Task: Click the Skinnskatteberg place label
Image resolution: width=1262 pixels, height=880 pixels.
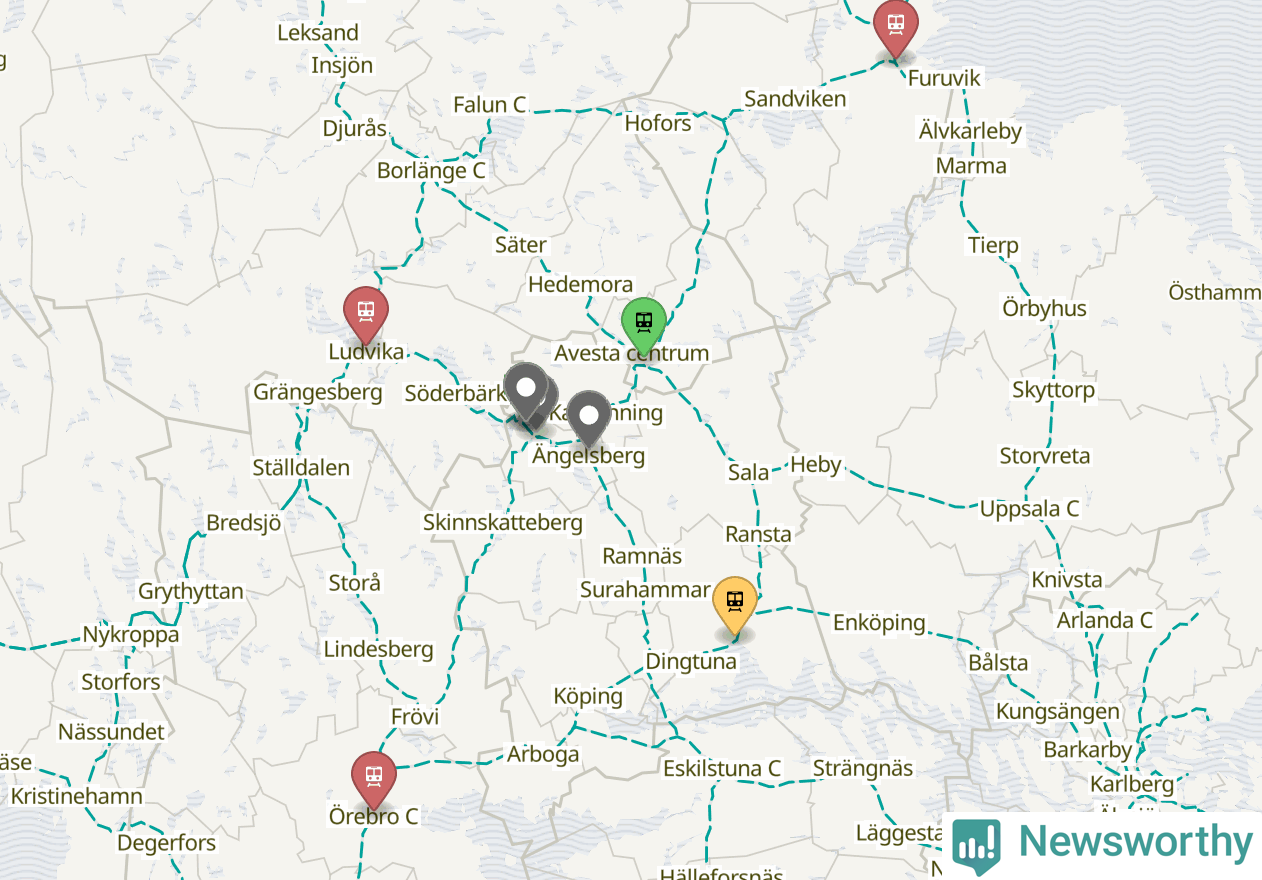Action: pos(502,523)
